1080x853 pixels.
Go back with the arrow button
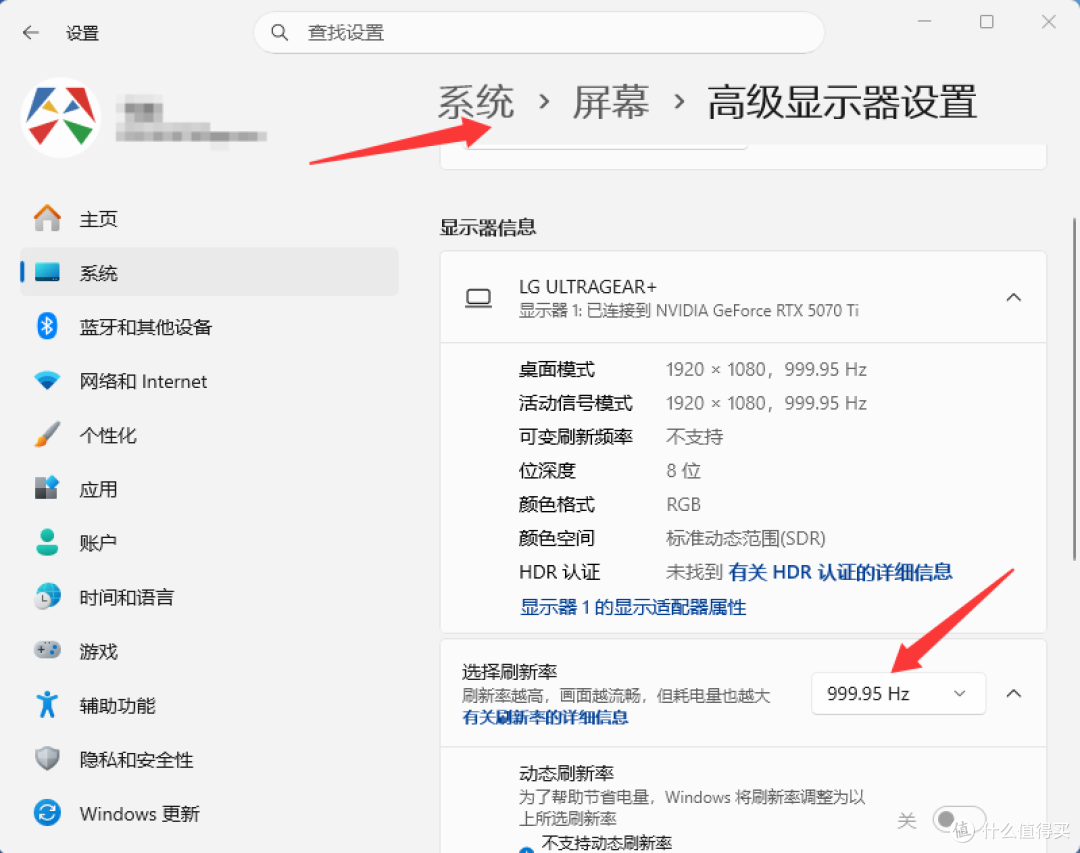31,32
